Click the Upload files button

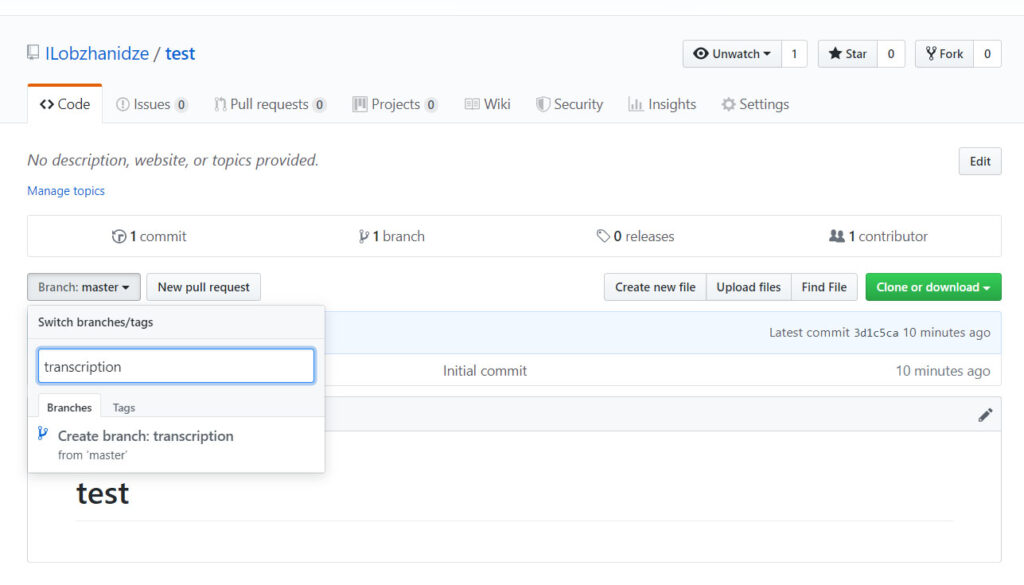(748, 287)
